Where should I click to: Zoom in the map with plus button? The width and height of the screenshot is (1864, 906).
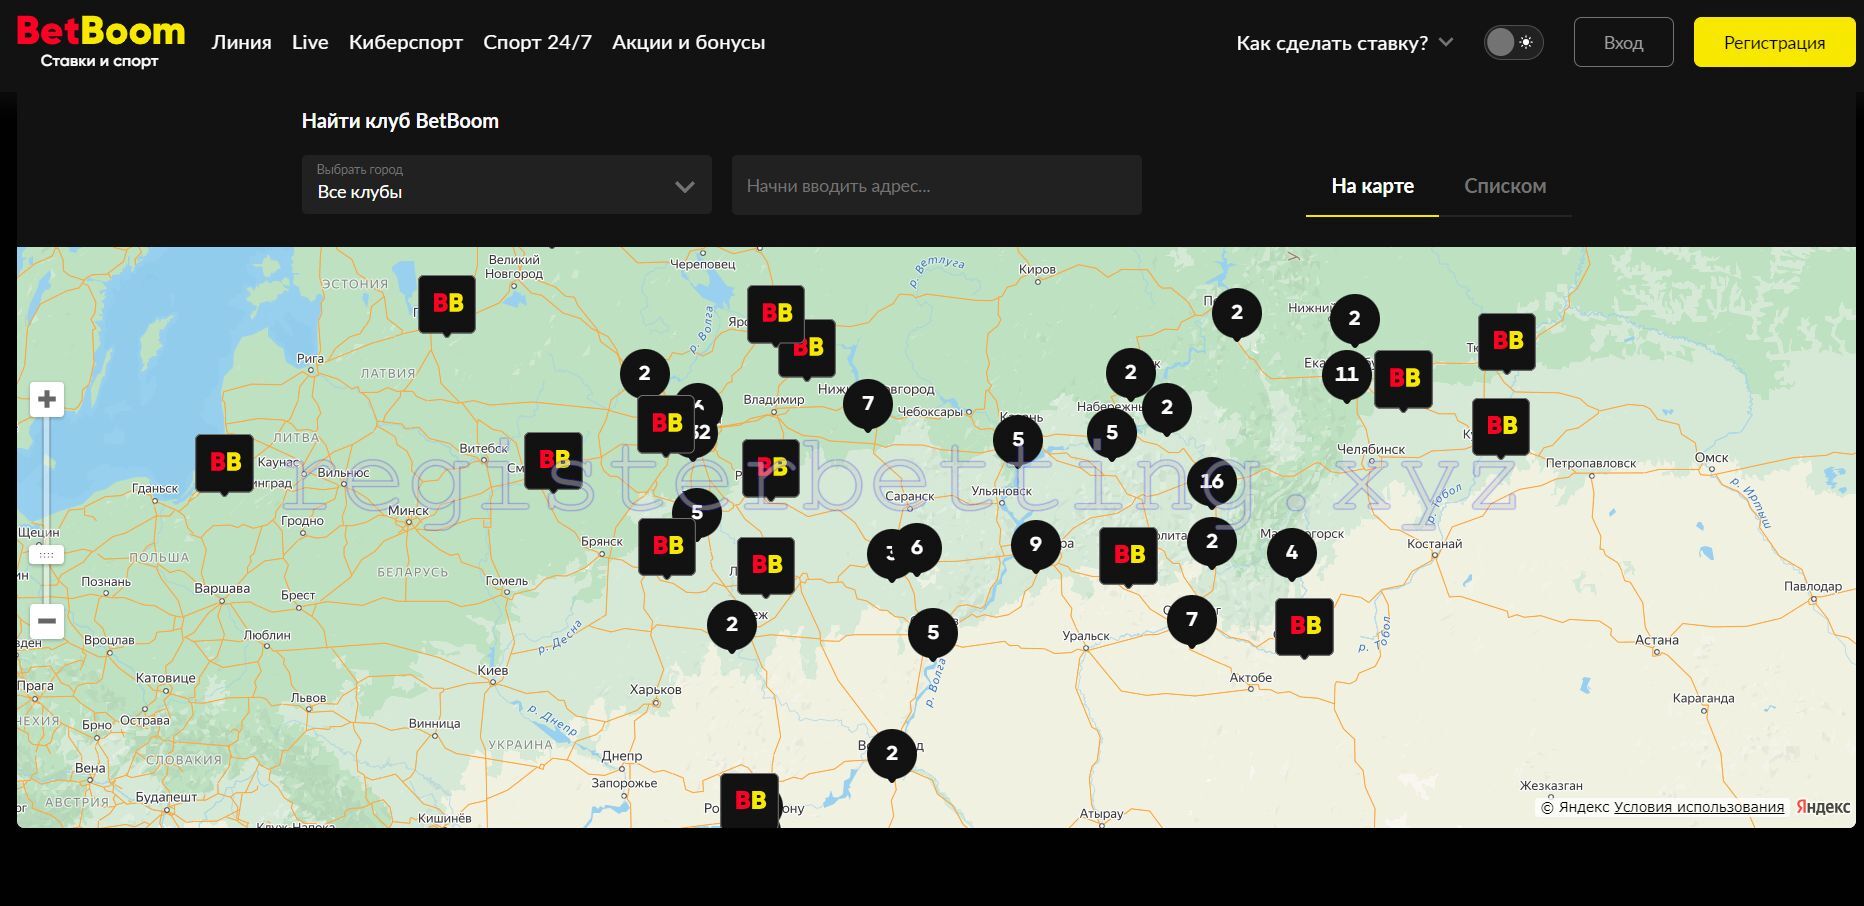(x=46, y=400)
